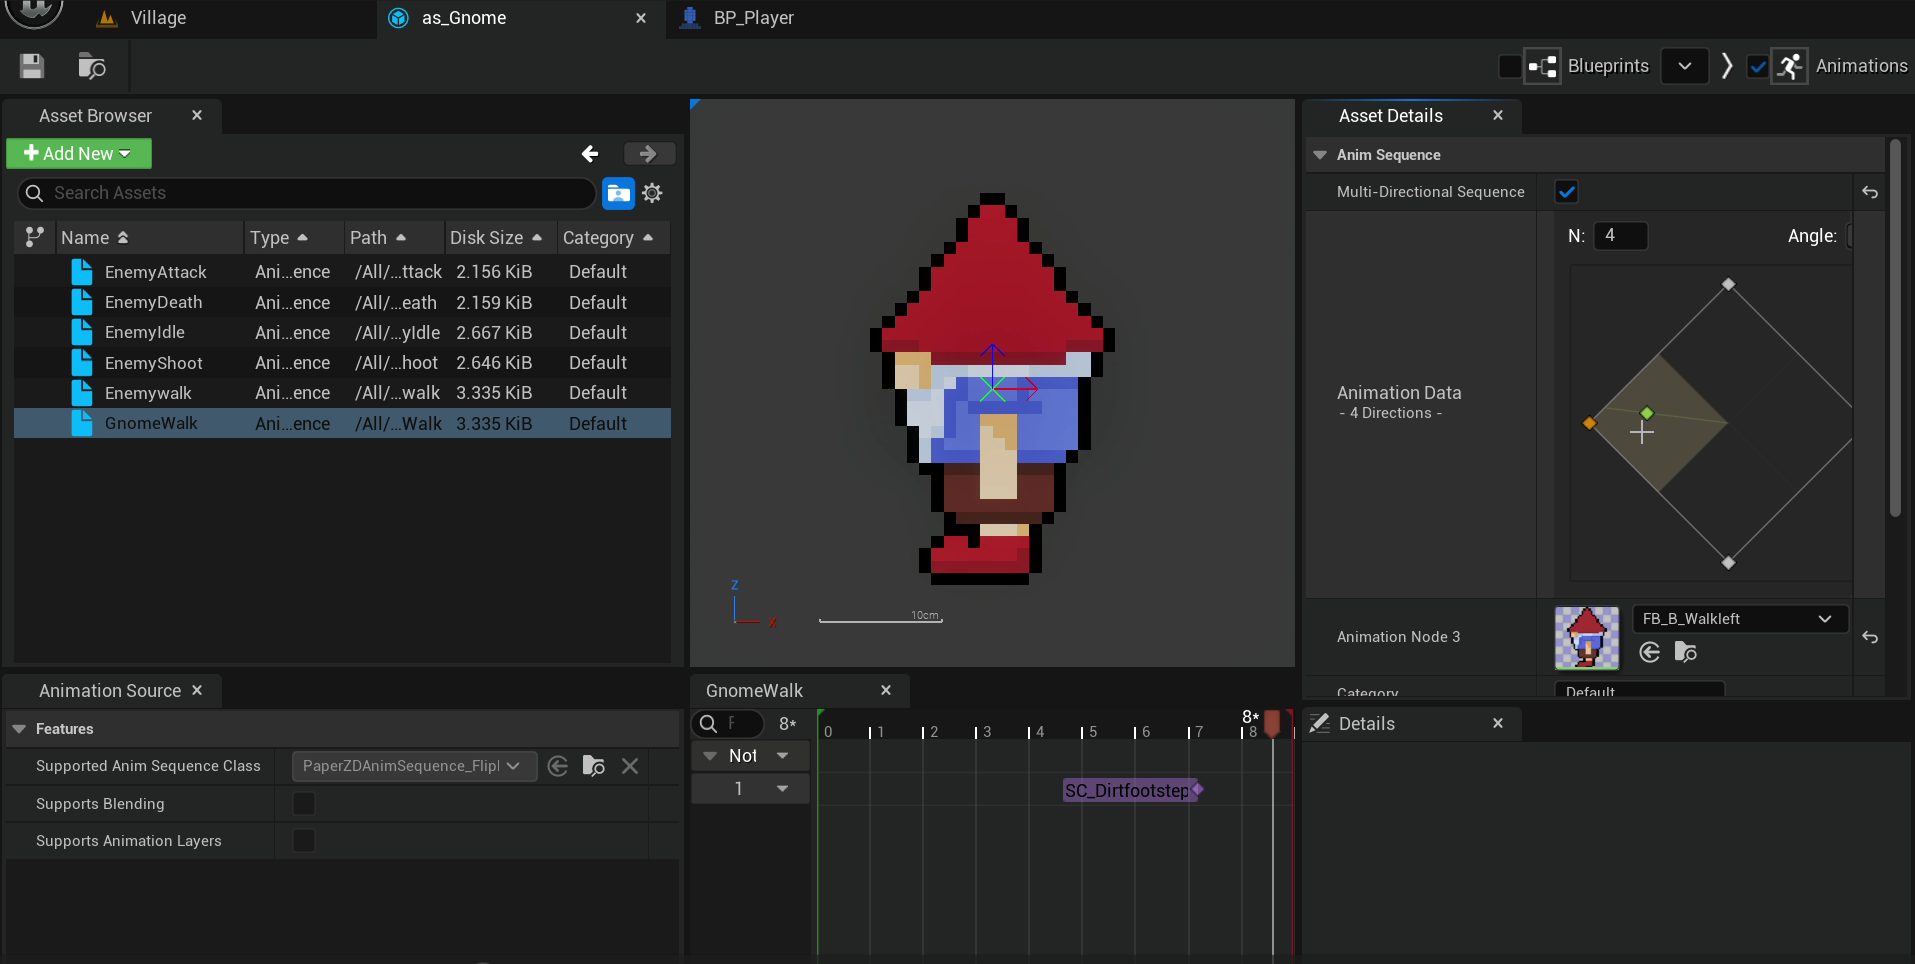
Task: Open the FB_B_Walkleft animation dropdown
Action: click(1740, 619)
